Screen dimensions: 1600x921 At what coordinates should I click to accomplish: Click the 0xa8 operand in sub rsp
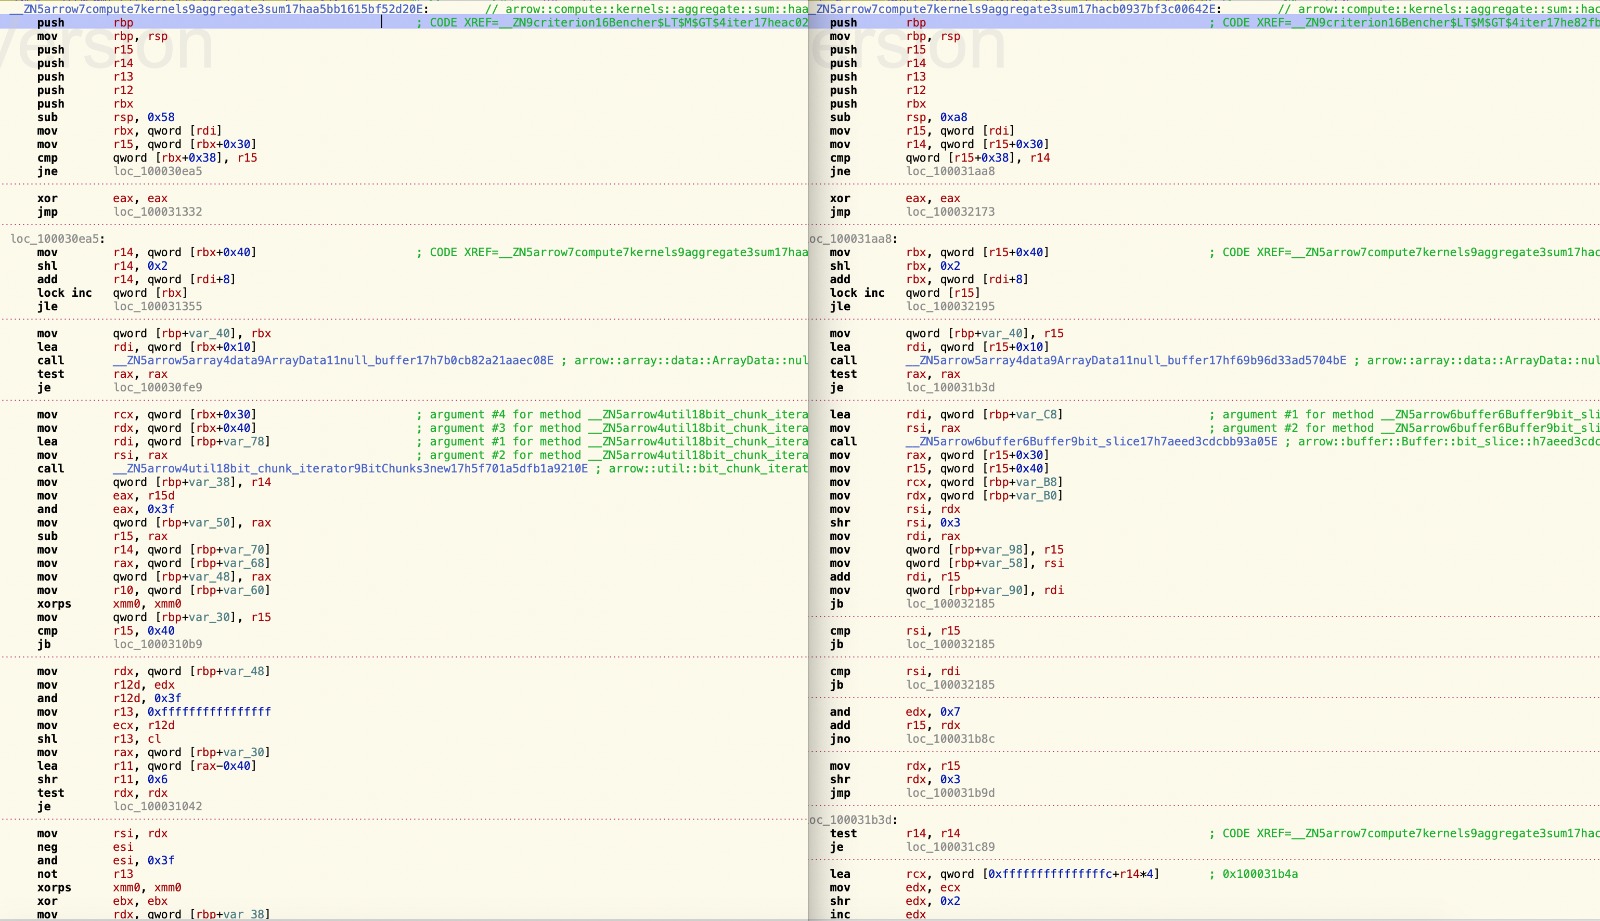coord(953,117)
